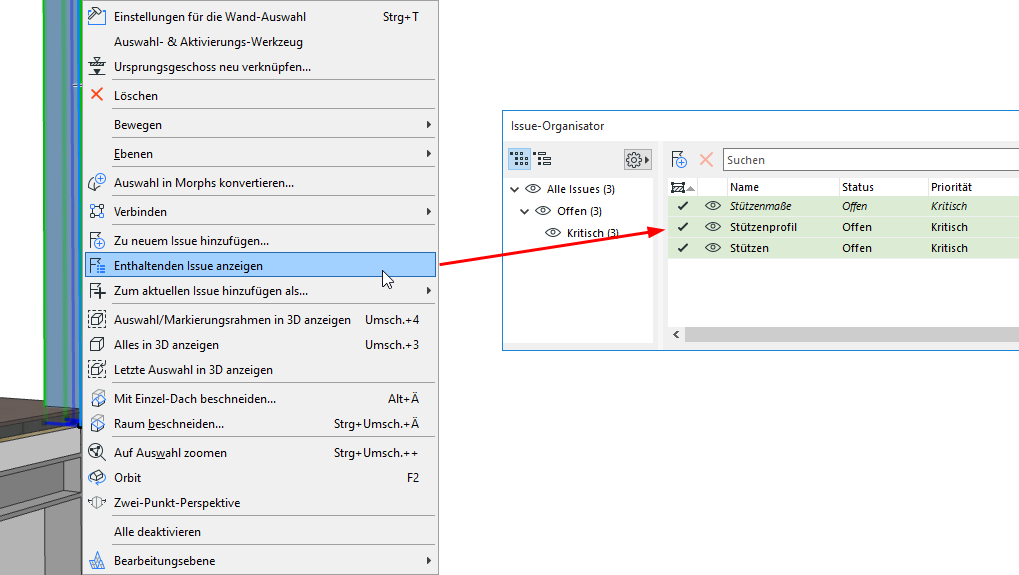Image resolution: width=1019 pixels, height=575 pixels.
Task: Click the relink home story icon
Action: click(x=97, y=66)
